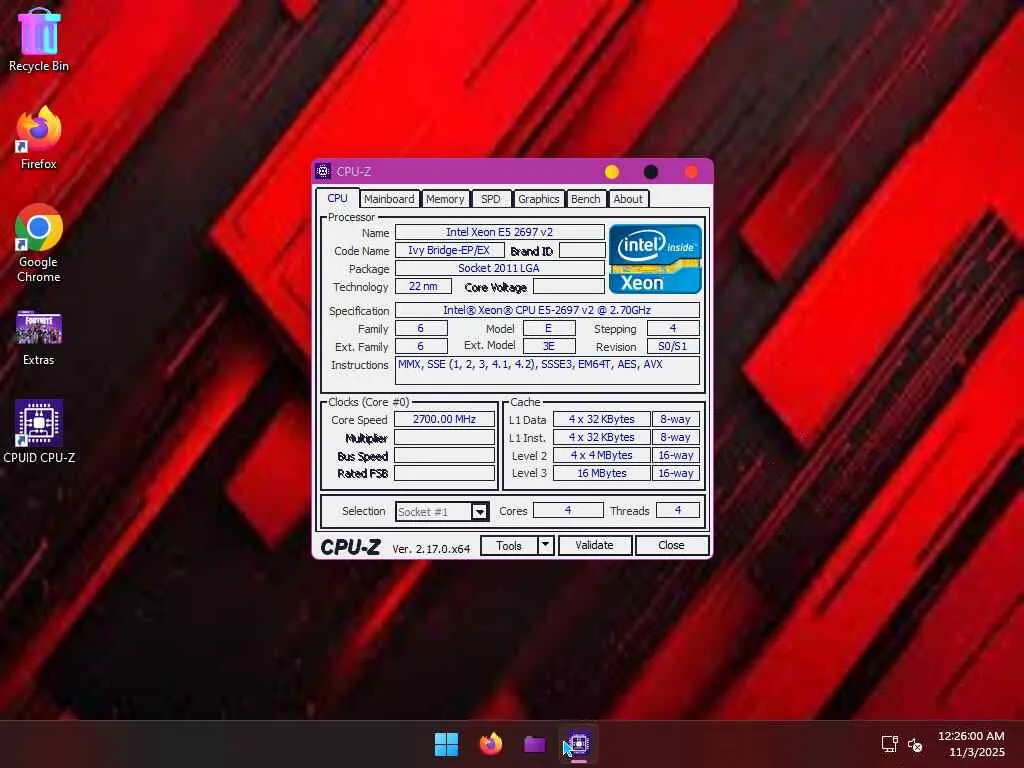Screen dimensions: 1024x768
Task: Open the SPD tab
Action: (x=490, y=199)
